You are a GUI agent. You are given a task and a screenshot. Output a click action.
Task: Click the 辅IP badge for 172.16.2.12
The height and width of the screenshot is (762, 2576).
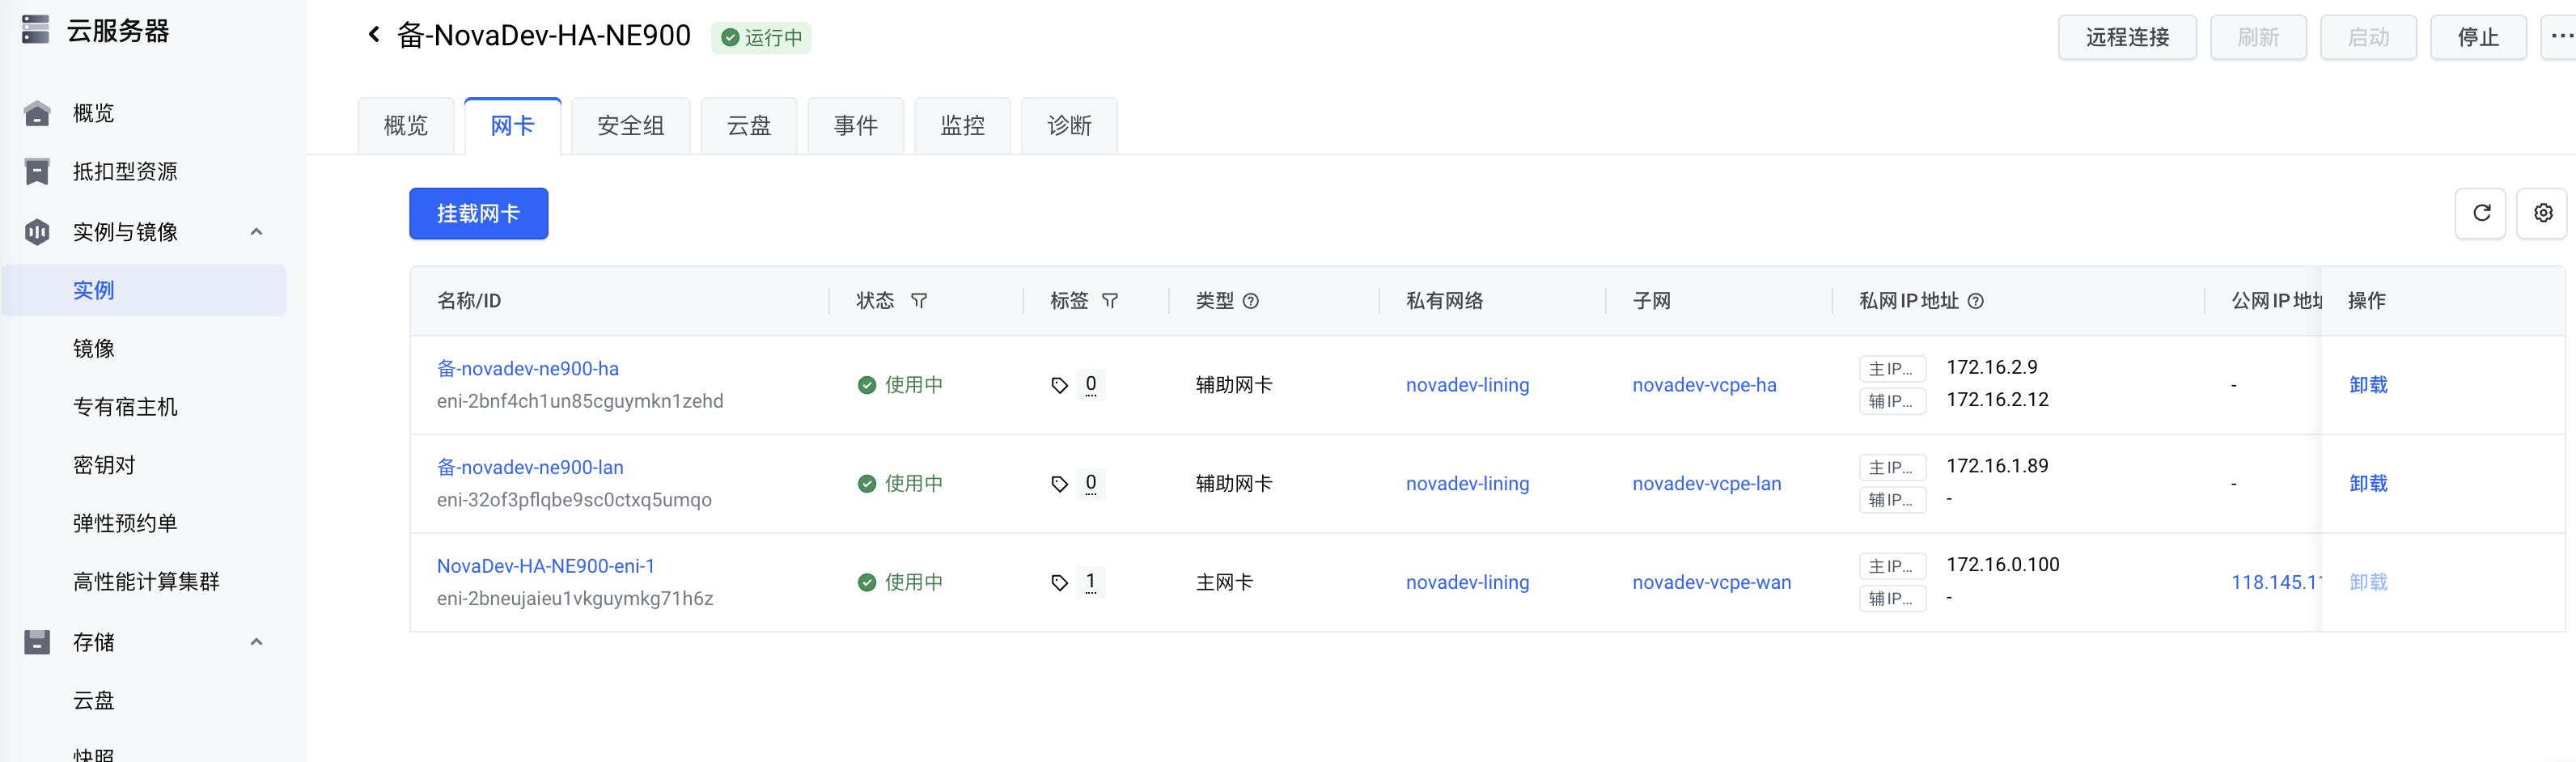(1892, 401)
